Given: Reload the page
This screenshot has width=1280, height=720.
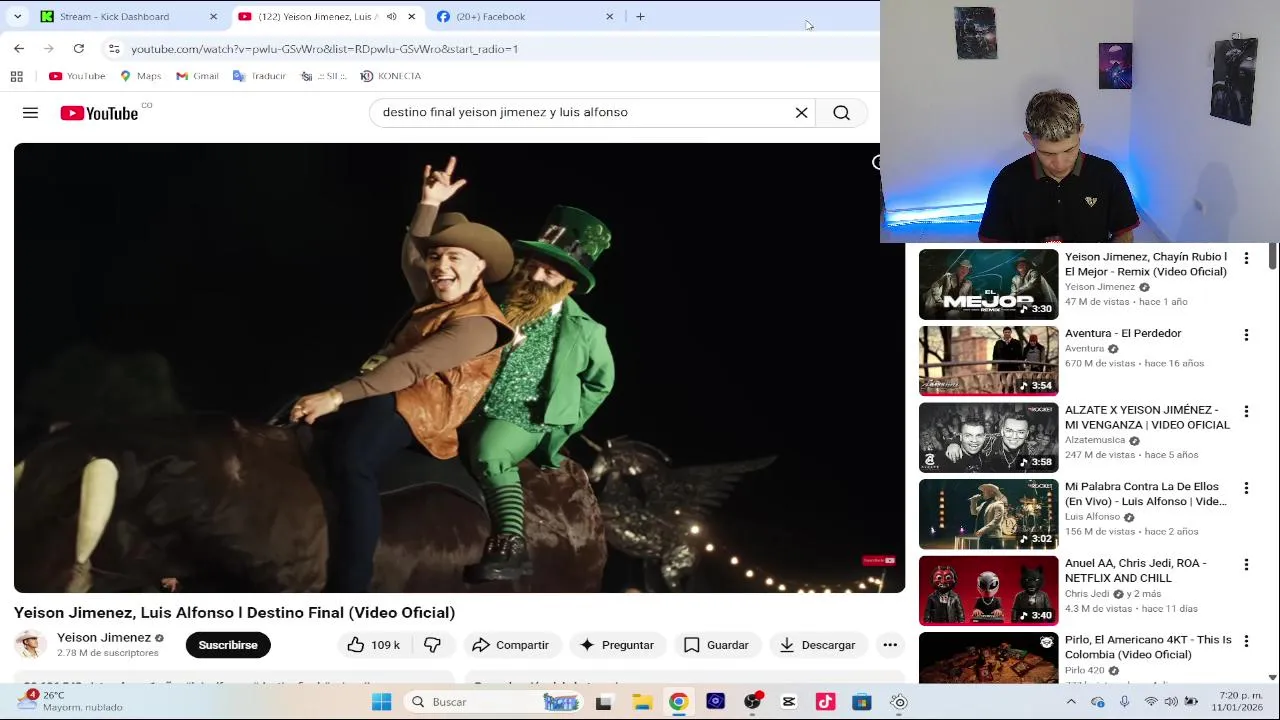Looking at the screenshot, I should click(78, 48).
